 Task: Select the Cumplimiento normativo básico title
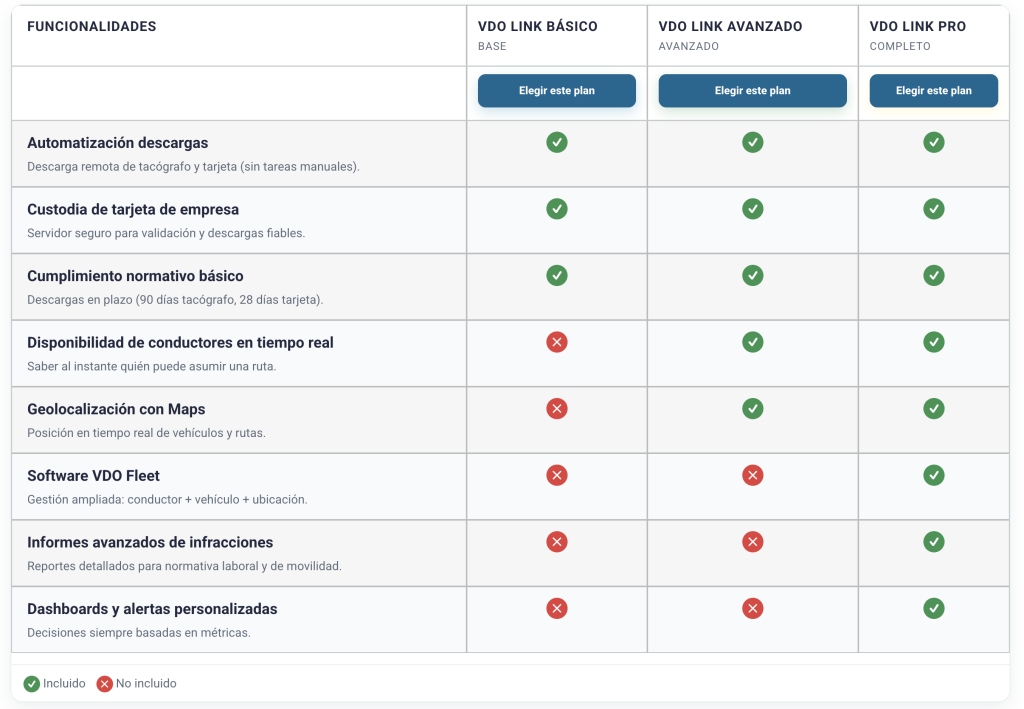(135, 276)
